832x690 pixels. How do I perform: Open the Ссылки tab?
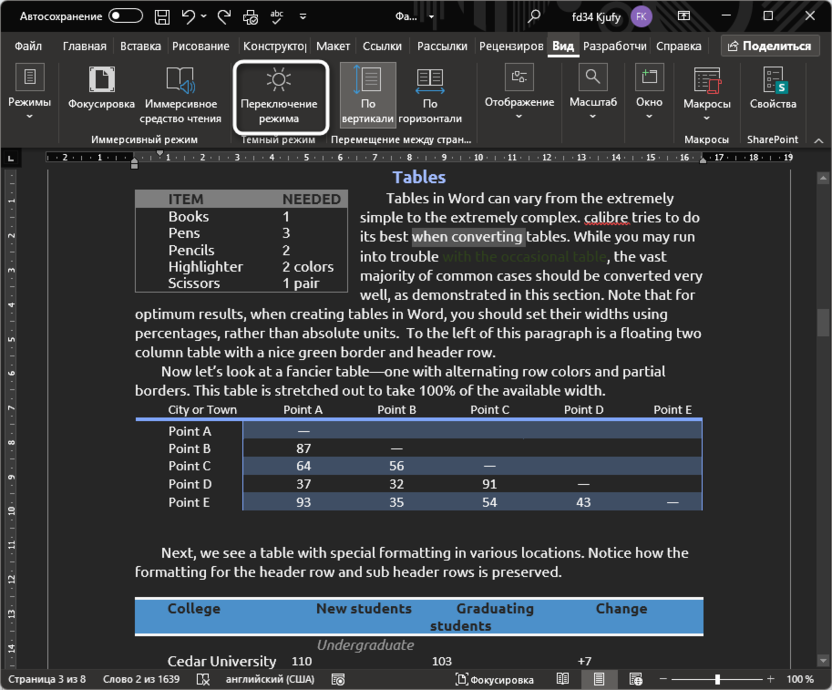coord(382,46)
